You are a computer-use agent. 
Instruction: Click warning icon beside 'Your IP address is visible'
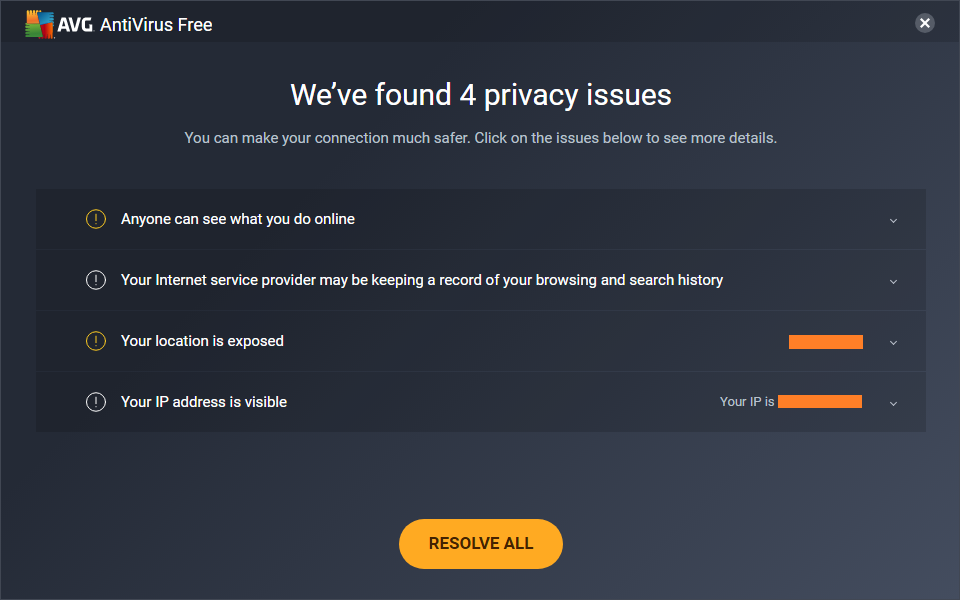tap(96, 402)
